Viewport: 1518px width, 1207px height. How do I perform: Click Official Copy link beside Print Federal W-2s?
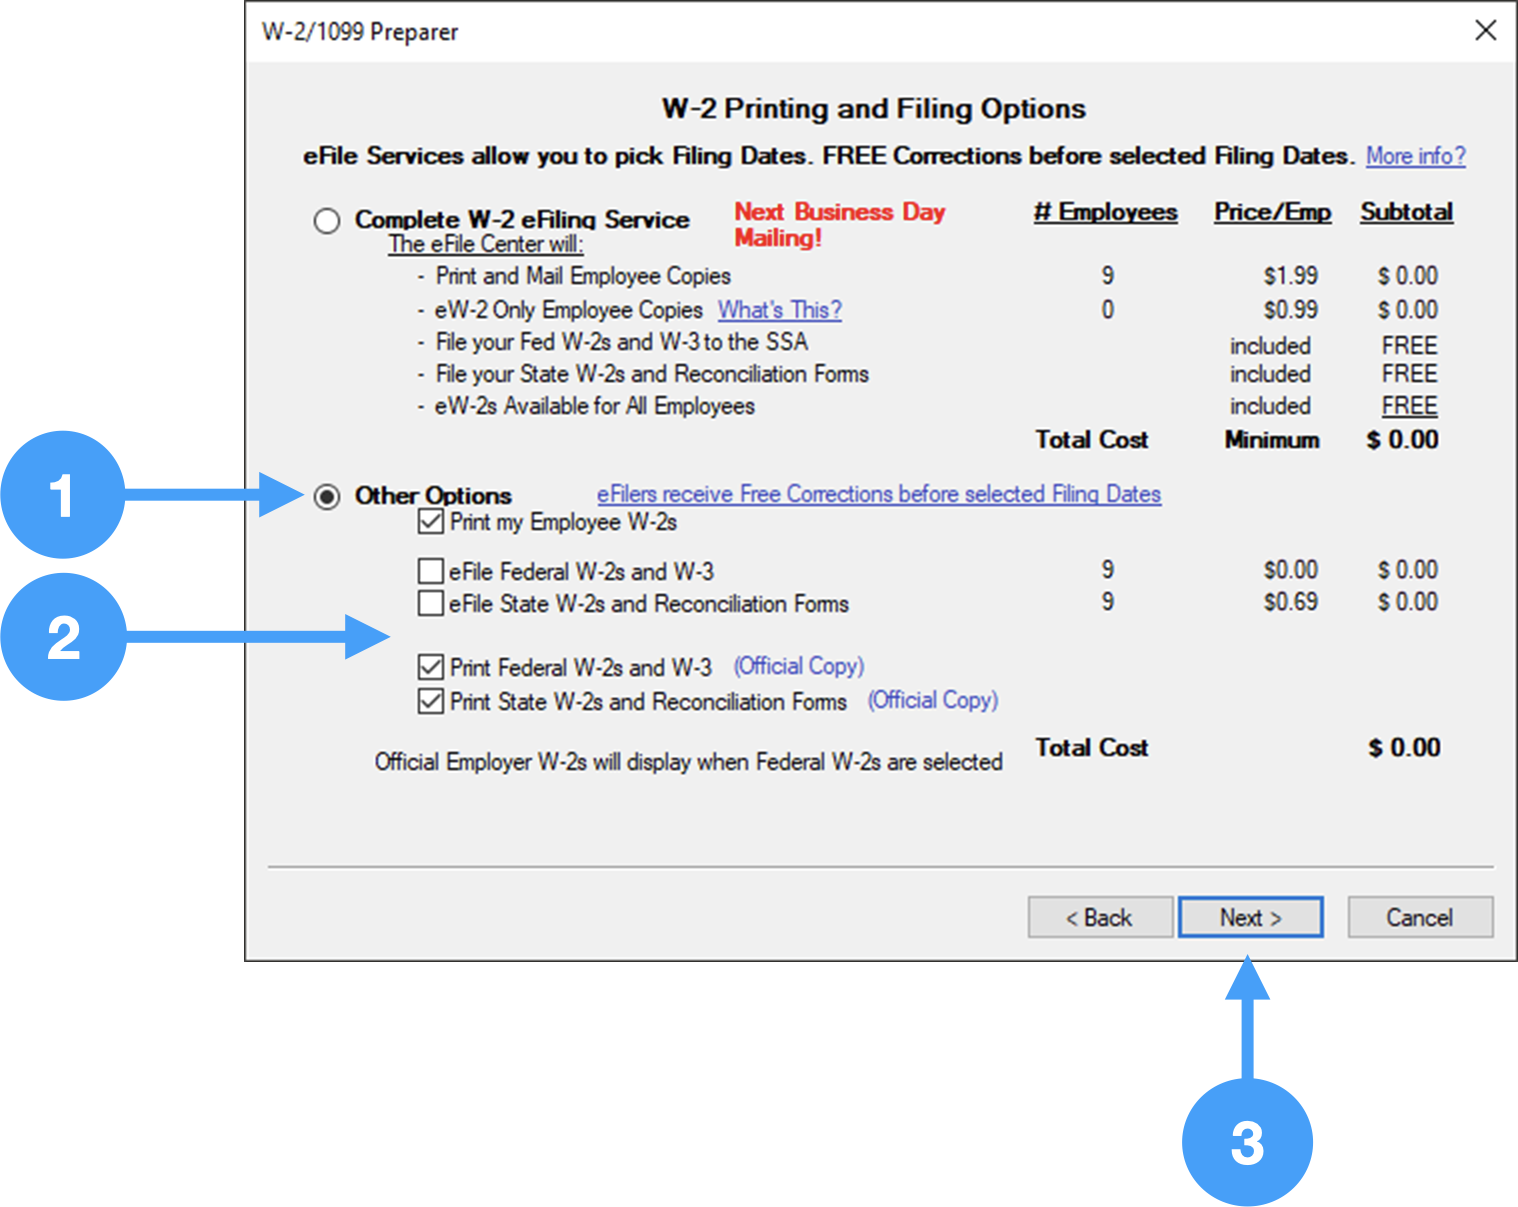(x=798, y=666)
